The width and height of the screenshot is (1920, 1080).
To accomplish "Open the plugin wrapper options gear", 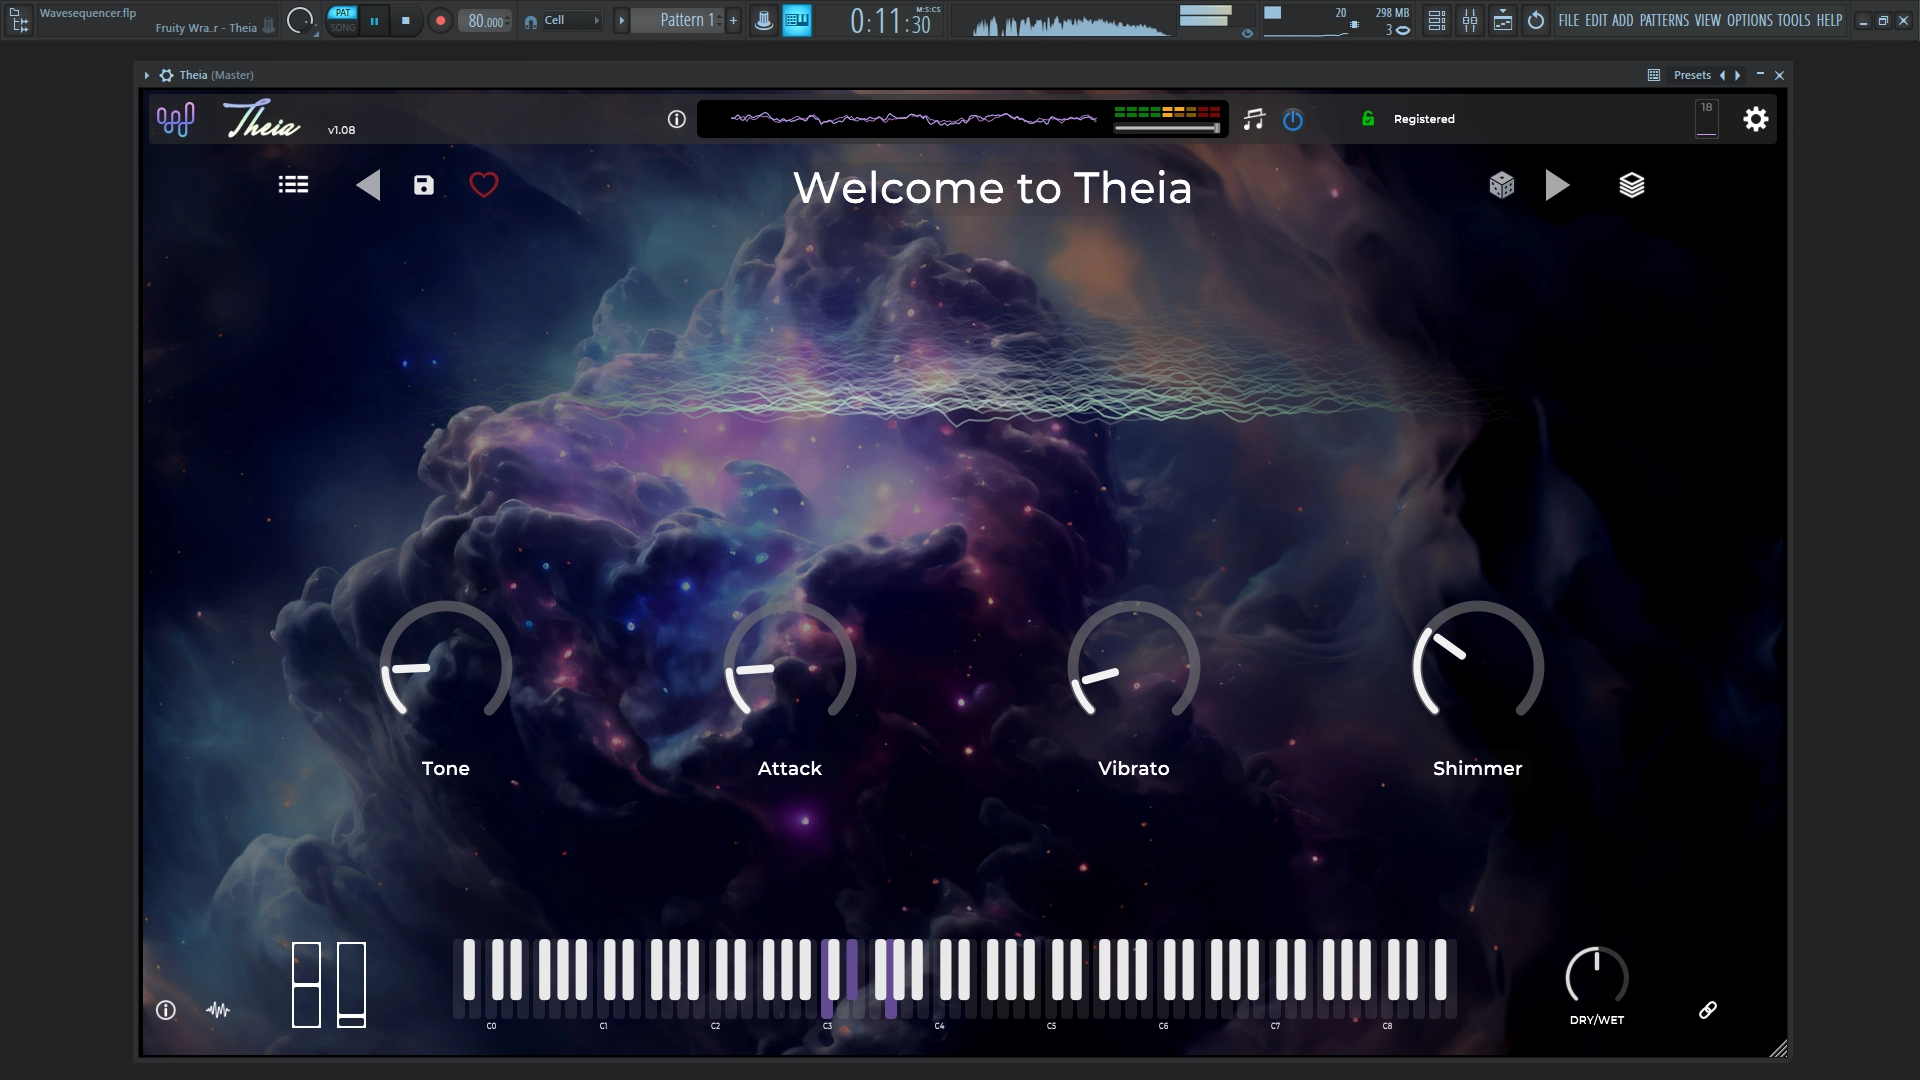I will [x=167, y=75].
